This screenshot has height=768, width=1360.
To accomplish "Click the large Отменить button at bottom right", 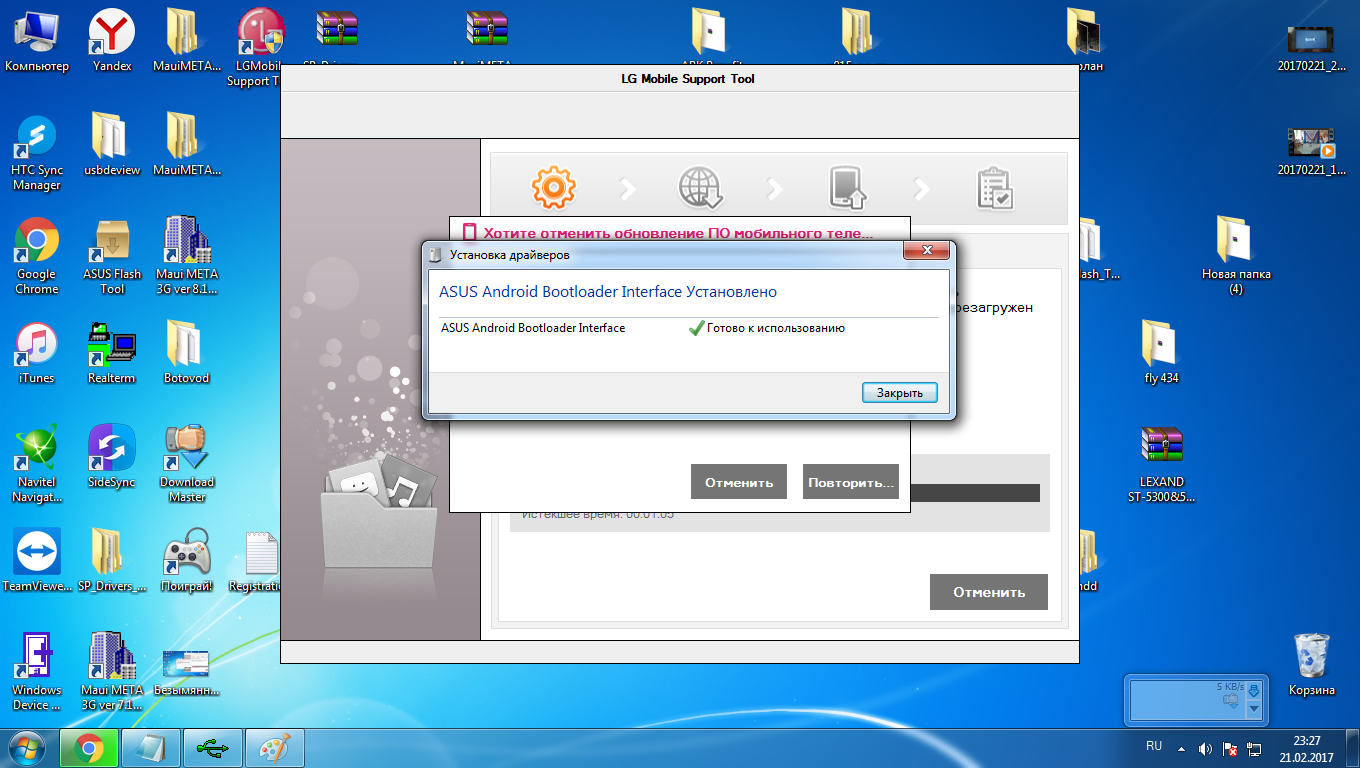I will tap(988, 592).
